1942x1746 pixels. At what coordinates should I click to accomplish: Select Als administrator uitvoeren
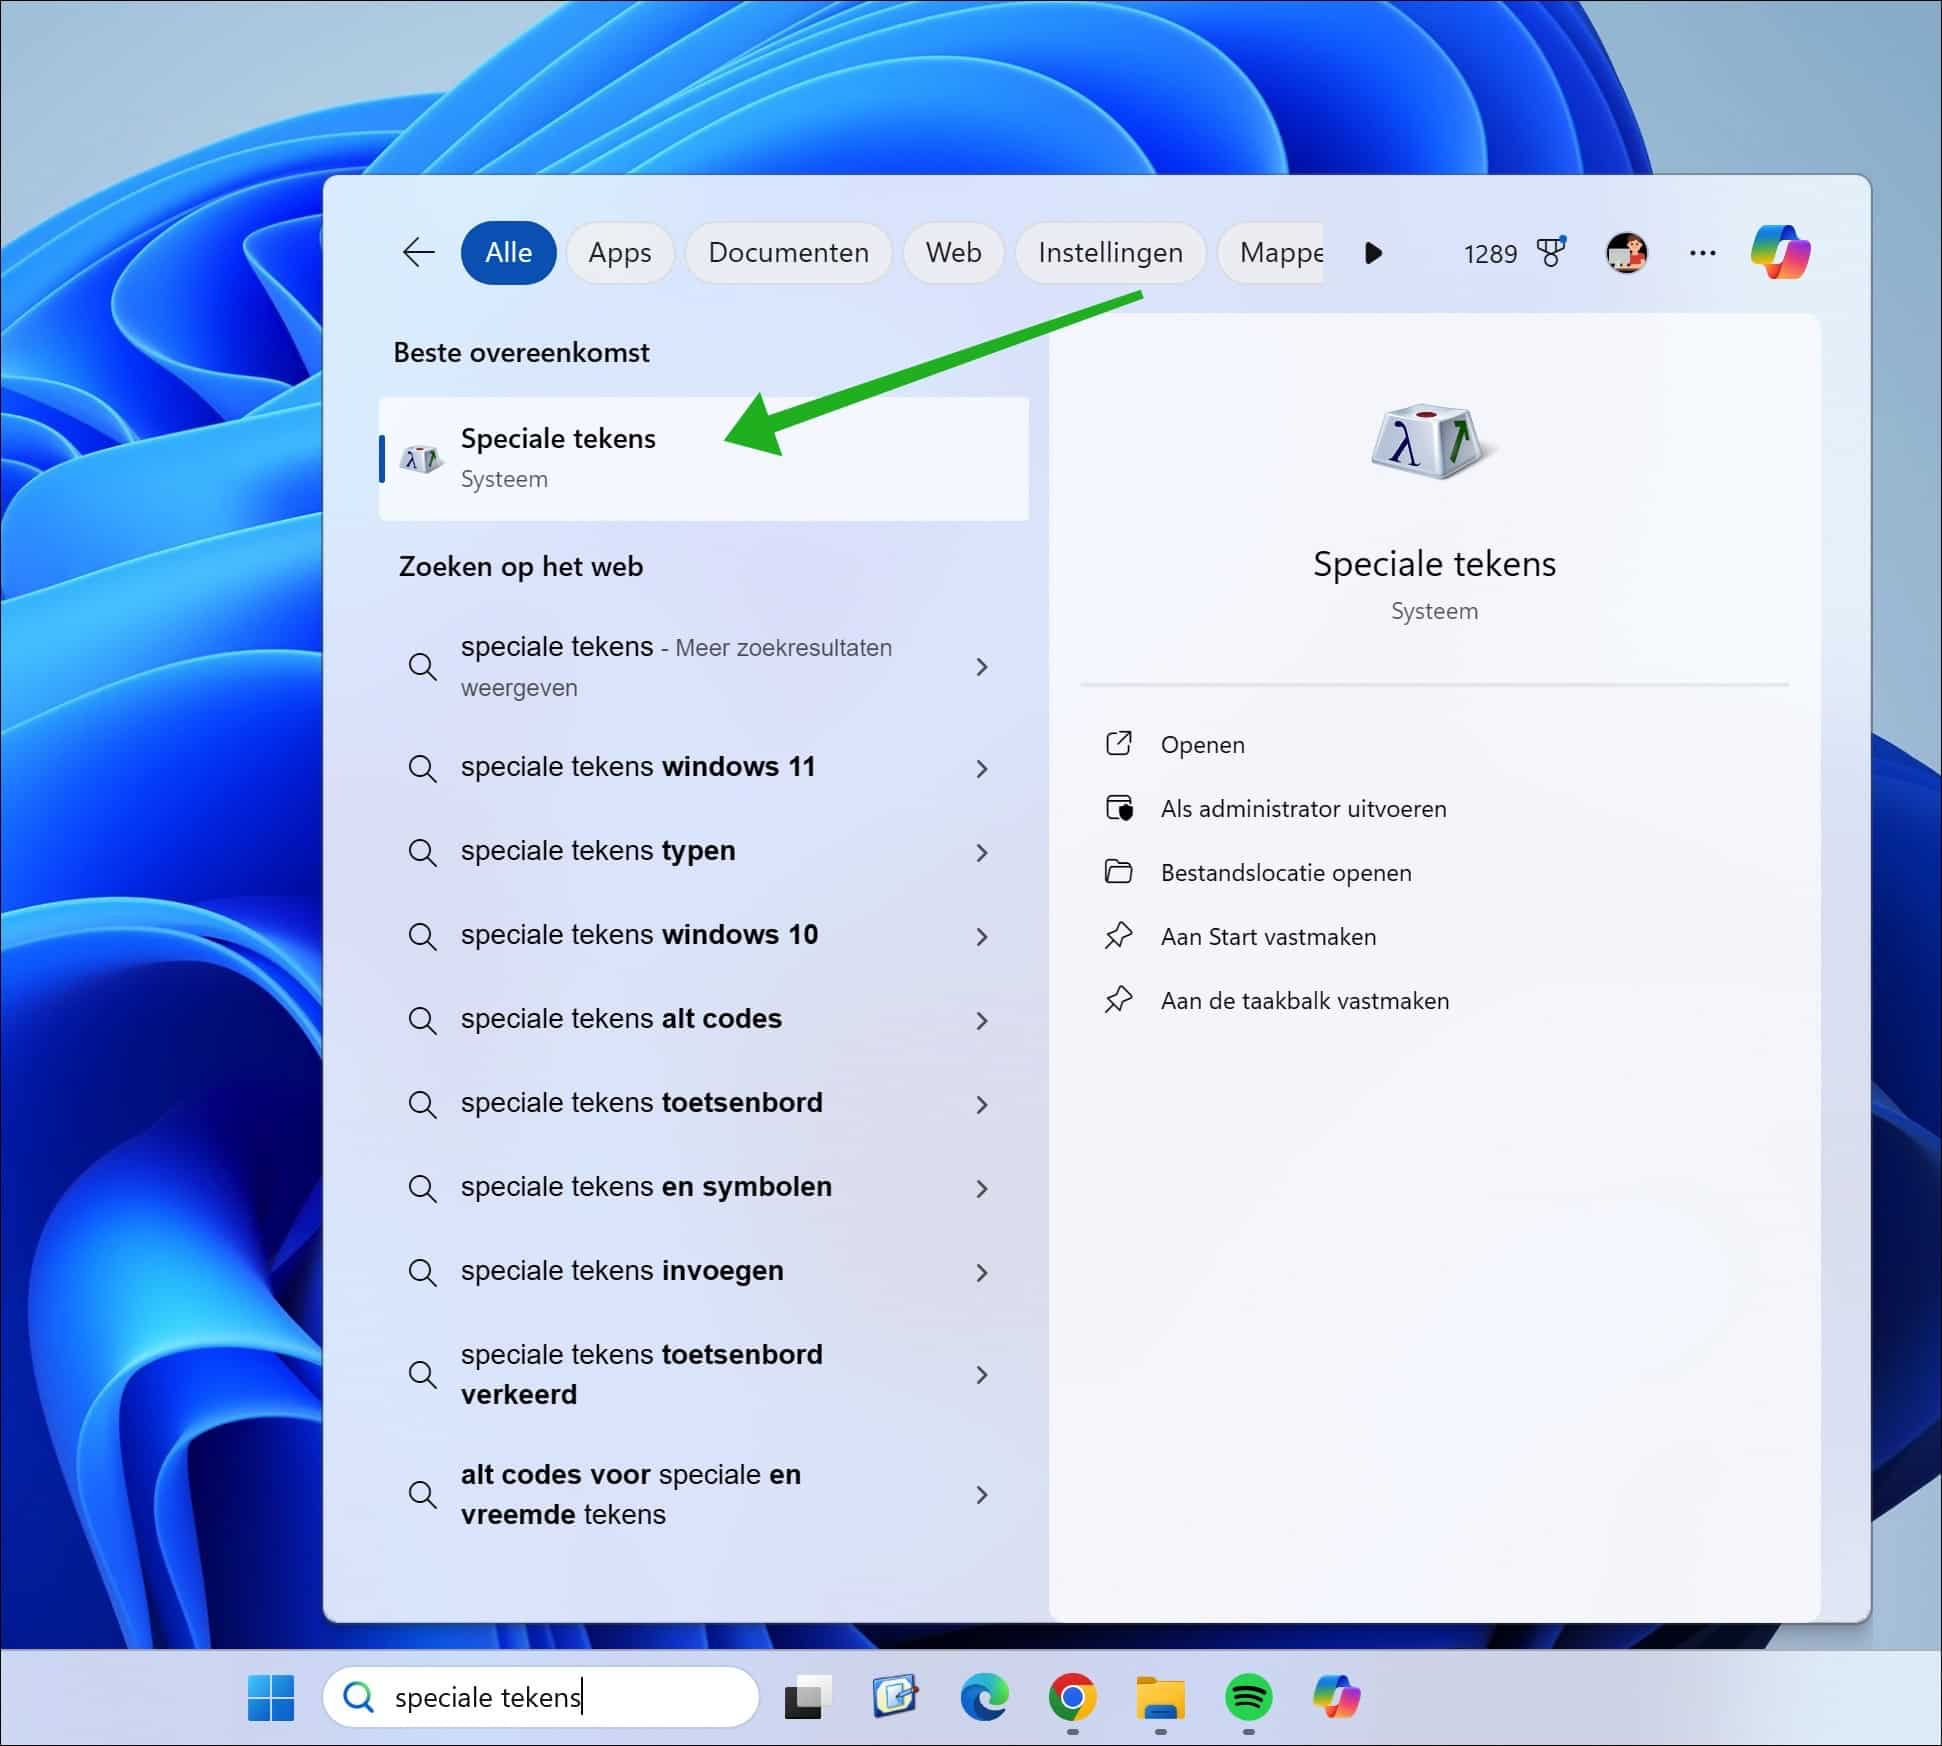(x=1303, y=808)
